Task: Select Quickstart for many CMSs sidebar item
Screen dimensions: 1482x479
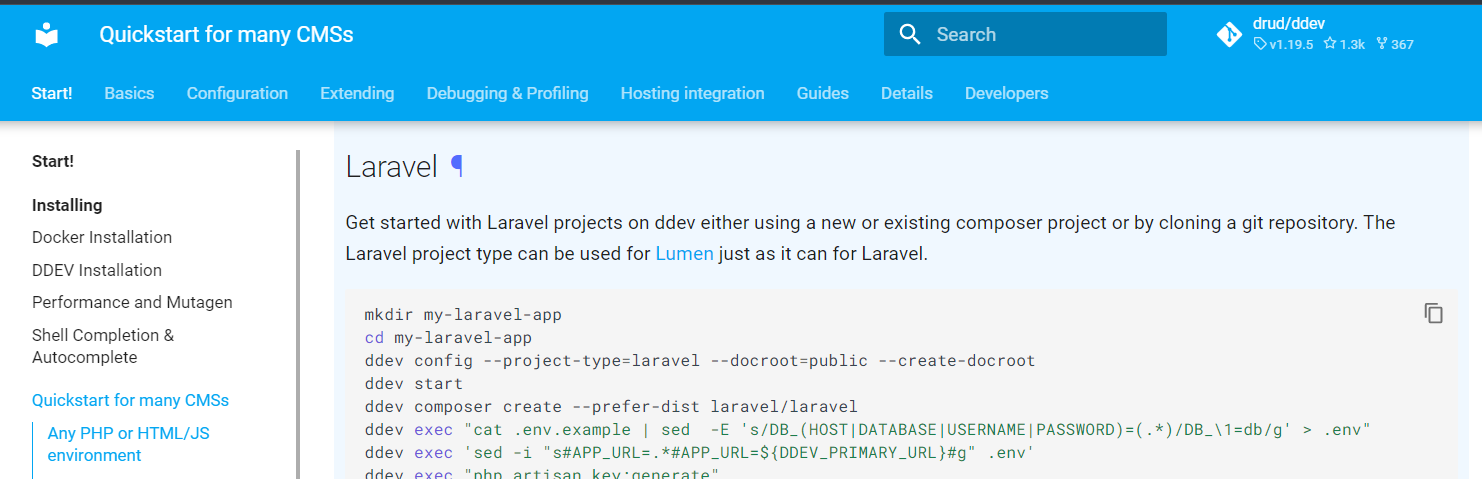Action: (x=130, y=400)
